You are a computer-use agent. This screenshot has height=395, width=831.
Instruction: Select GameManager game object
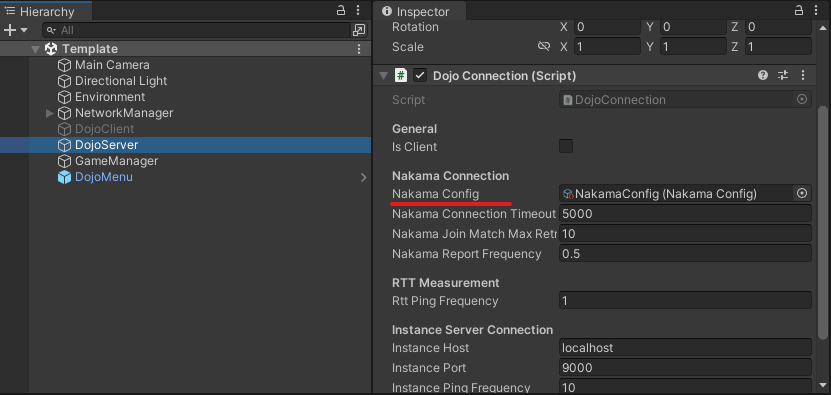tap(116, 161)
